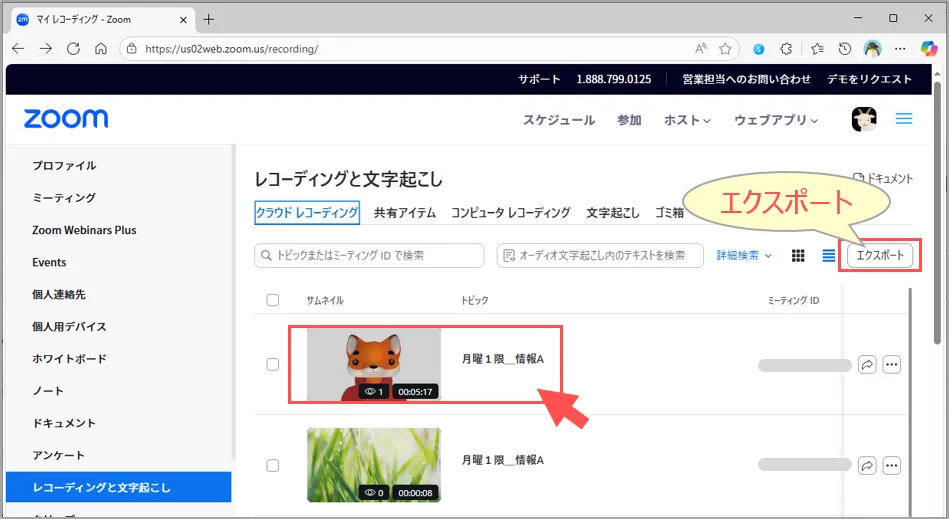Share the grass thumbnail recording
Viewport: 949px width, 519px height.
click(867, 466)
